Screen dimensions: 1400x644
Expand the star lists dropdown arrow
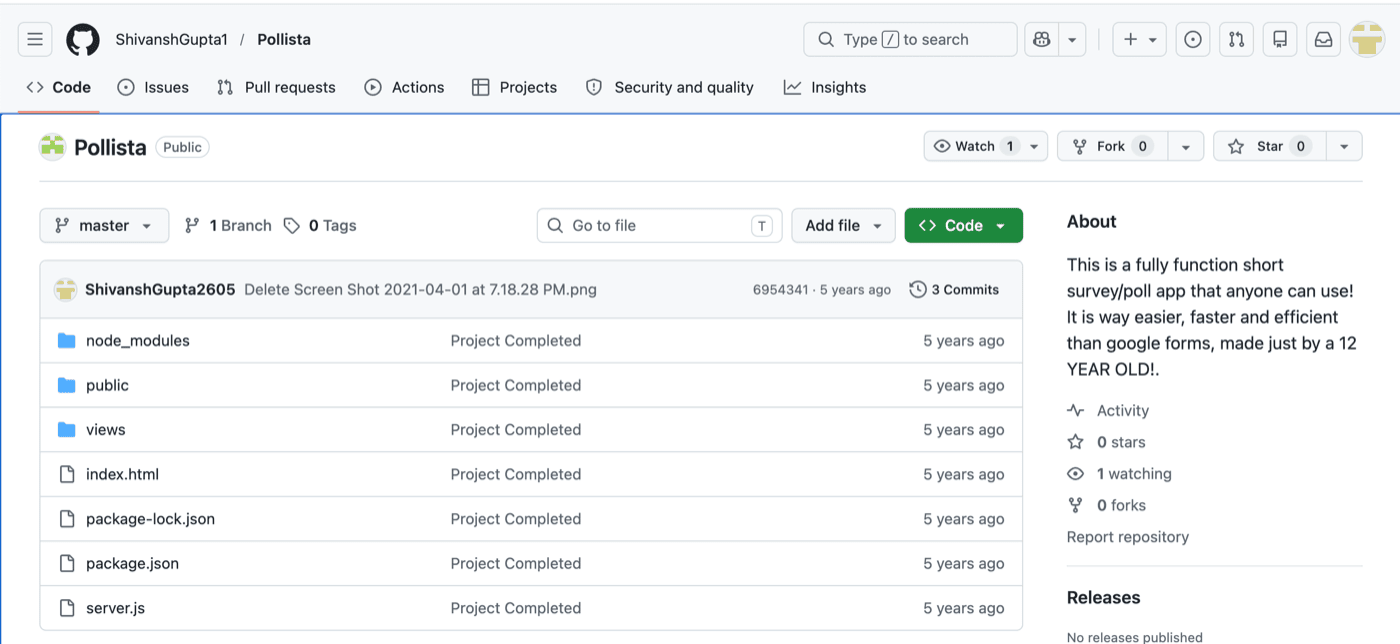point(1344,146)
